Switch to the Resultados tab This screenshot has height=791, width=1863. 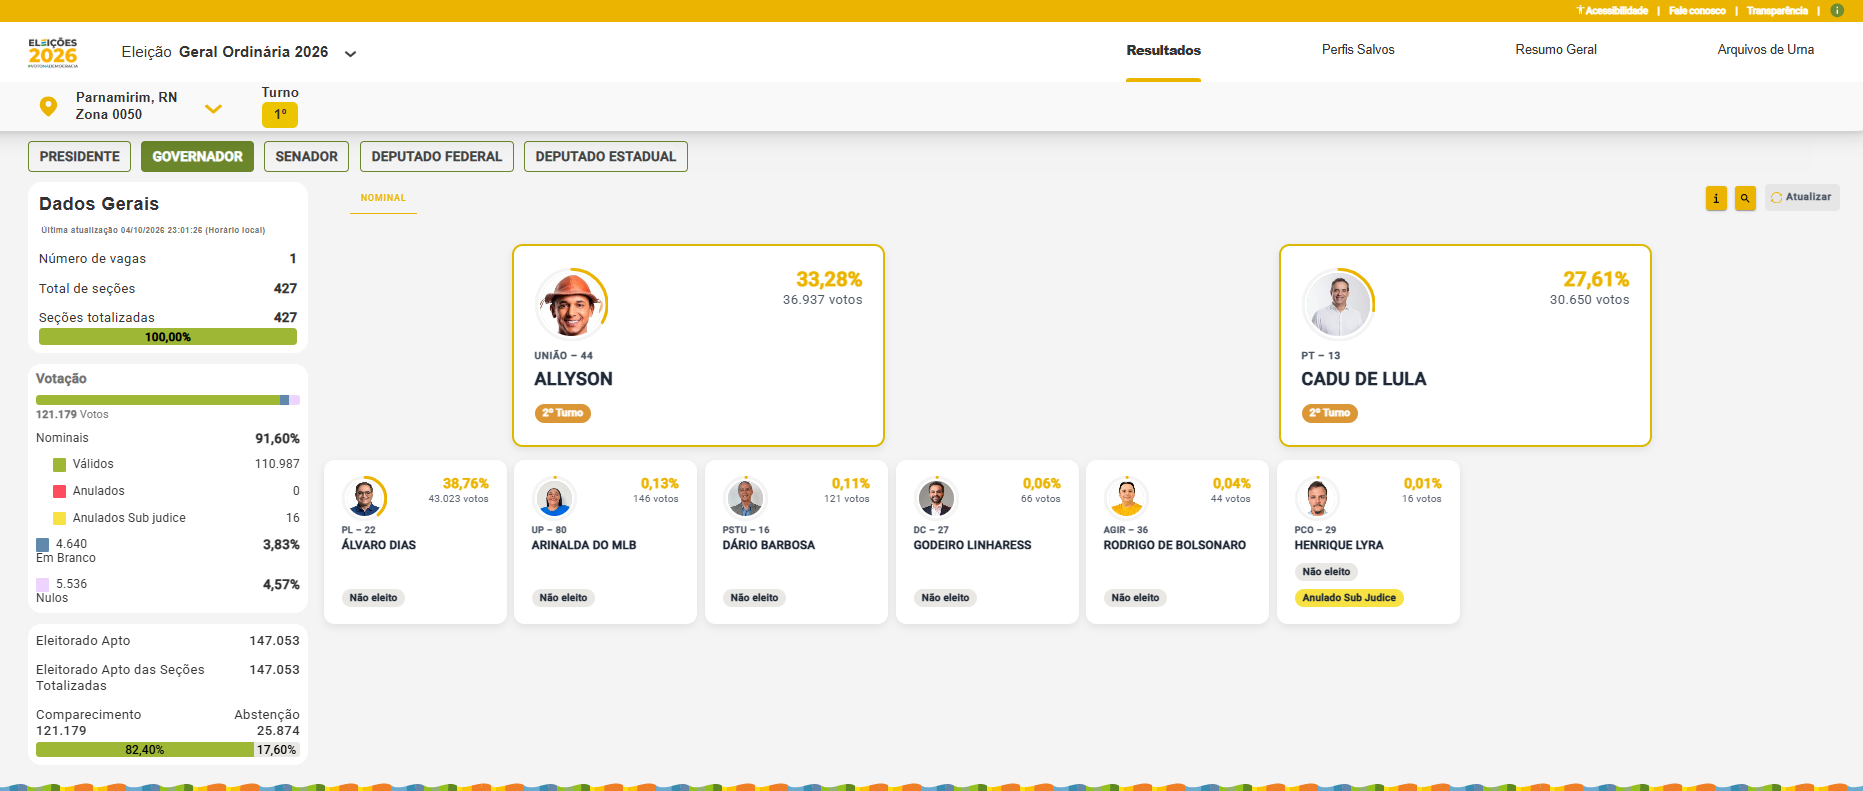(1164, 50)
